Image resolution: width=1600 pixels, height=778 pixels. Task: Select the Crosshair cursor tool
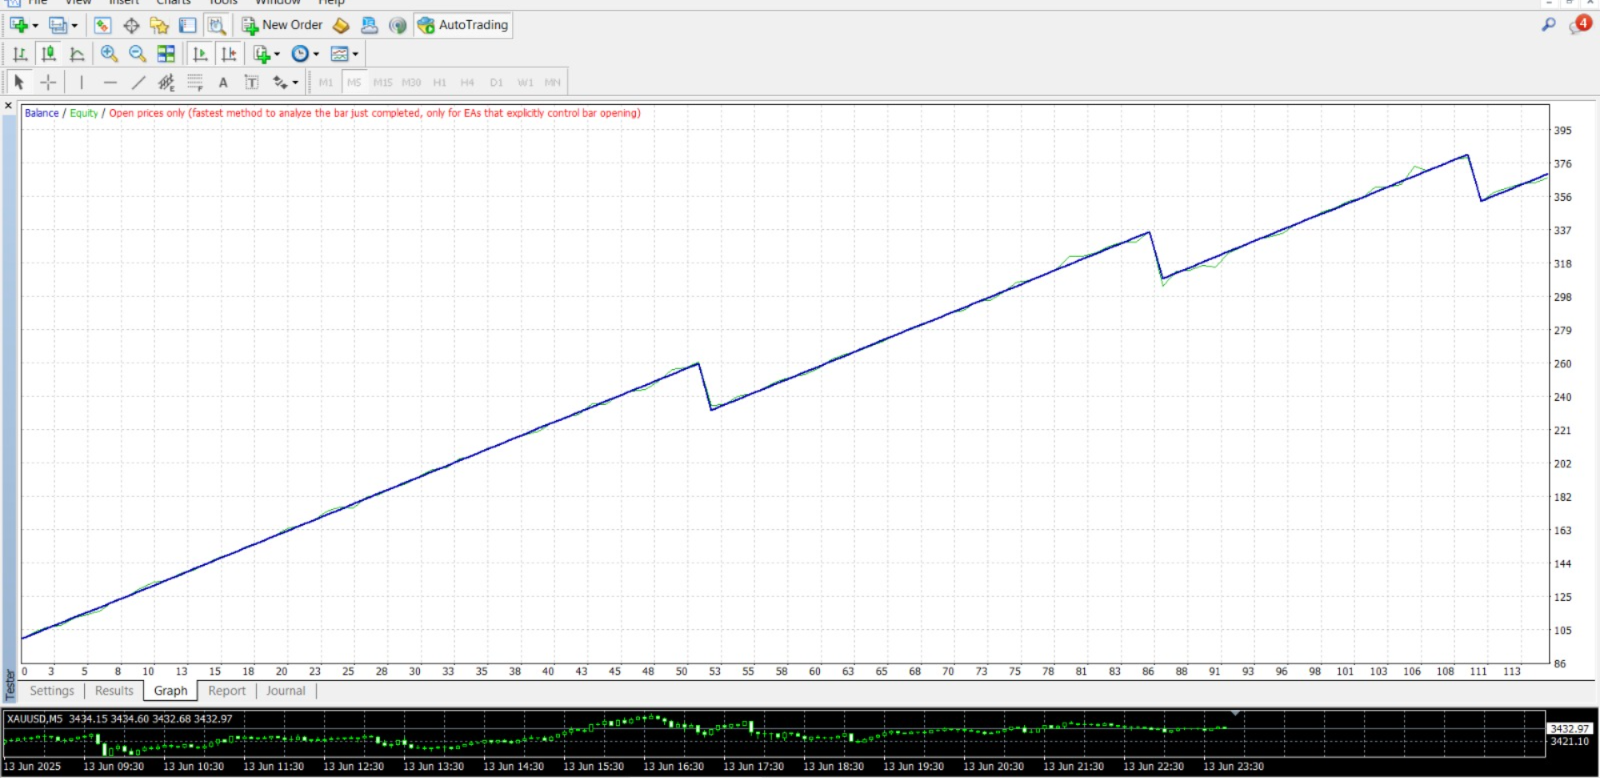(x=48, y=83)
